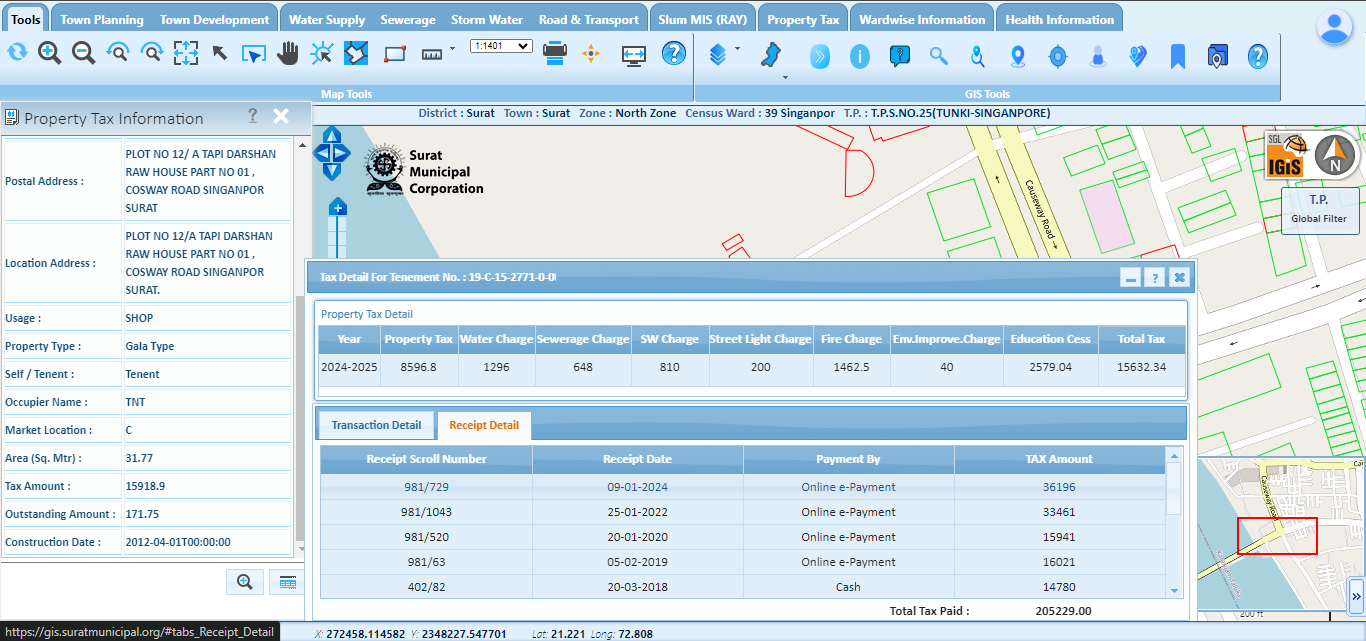Click the map pan right arrow
This screenshot has width=1366, height=641.
tap(344, 154)
